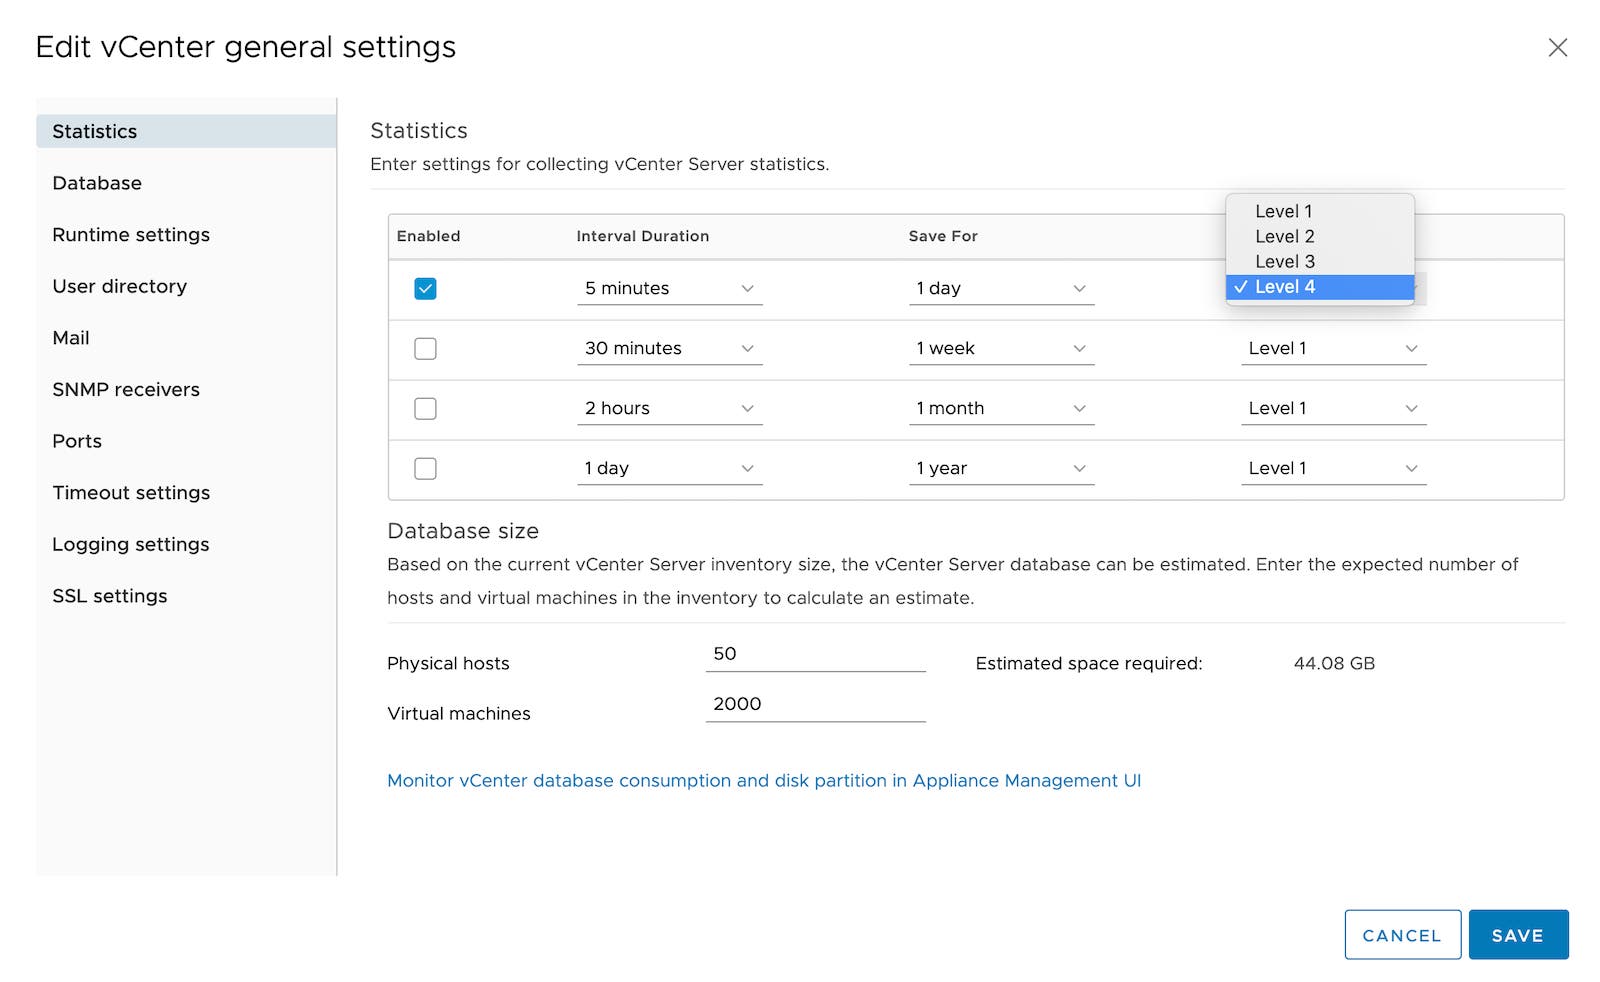Open the Runtime settings section
1600x982 pixels.
tap(130, 234)
